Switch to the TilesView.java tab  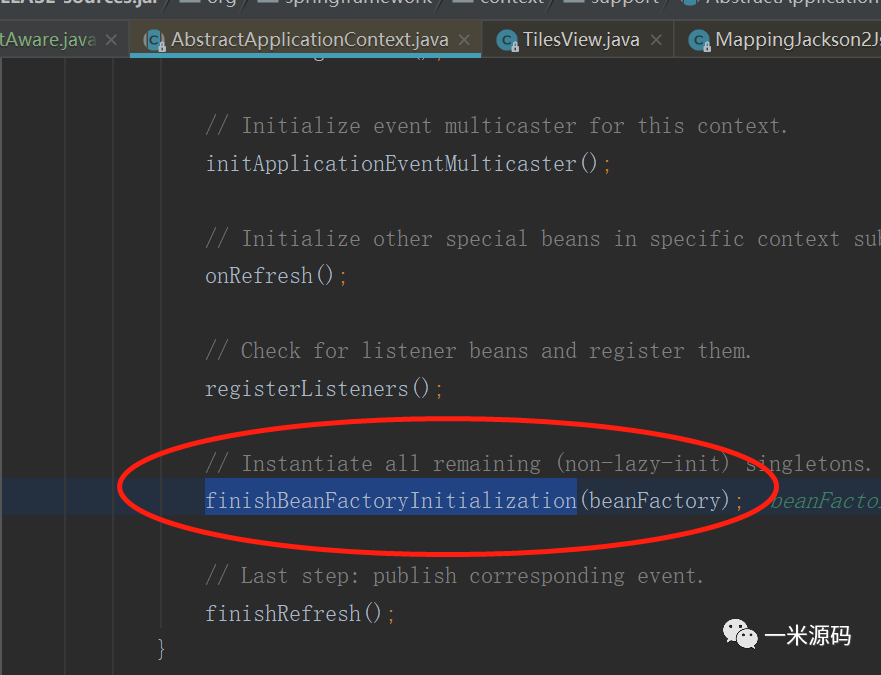click(580, 41)
